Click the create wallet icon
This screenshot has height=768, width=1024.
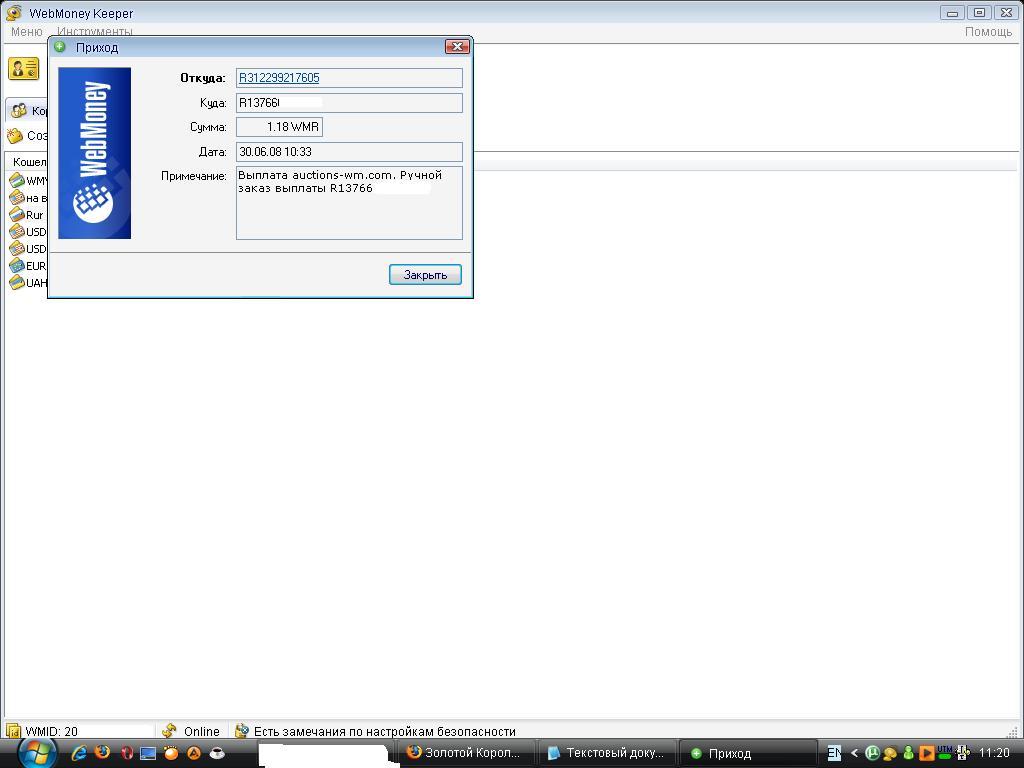[15, 136]
